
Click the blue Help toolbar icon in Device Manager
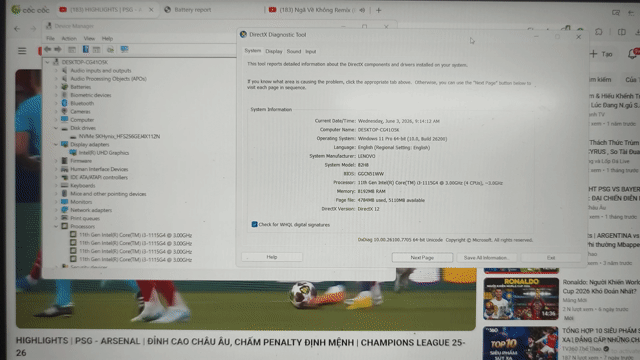pyautogui.click(x=85, y=49)
